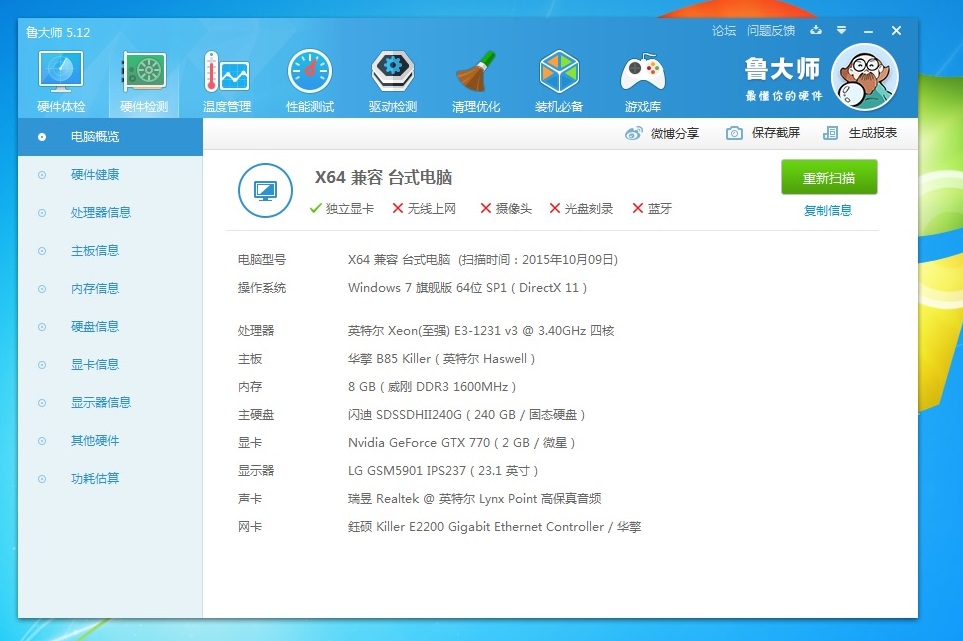Open 清理优化 cleanup broom icon
Viewport: 963px width, 641px height.
coord(475,81)
